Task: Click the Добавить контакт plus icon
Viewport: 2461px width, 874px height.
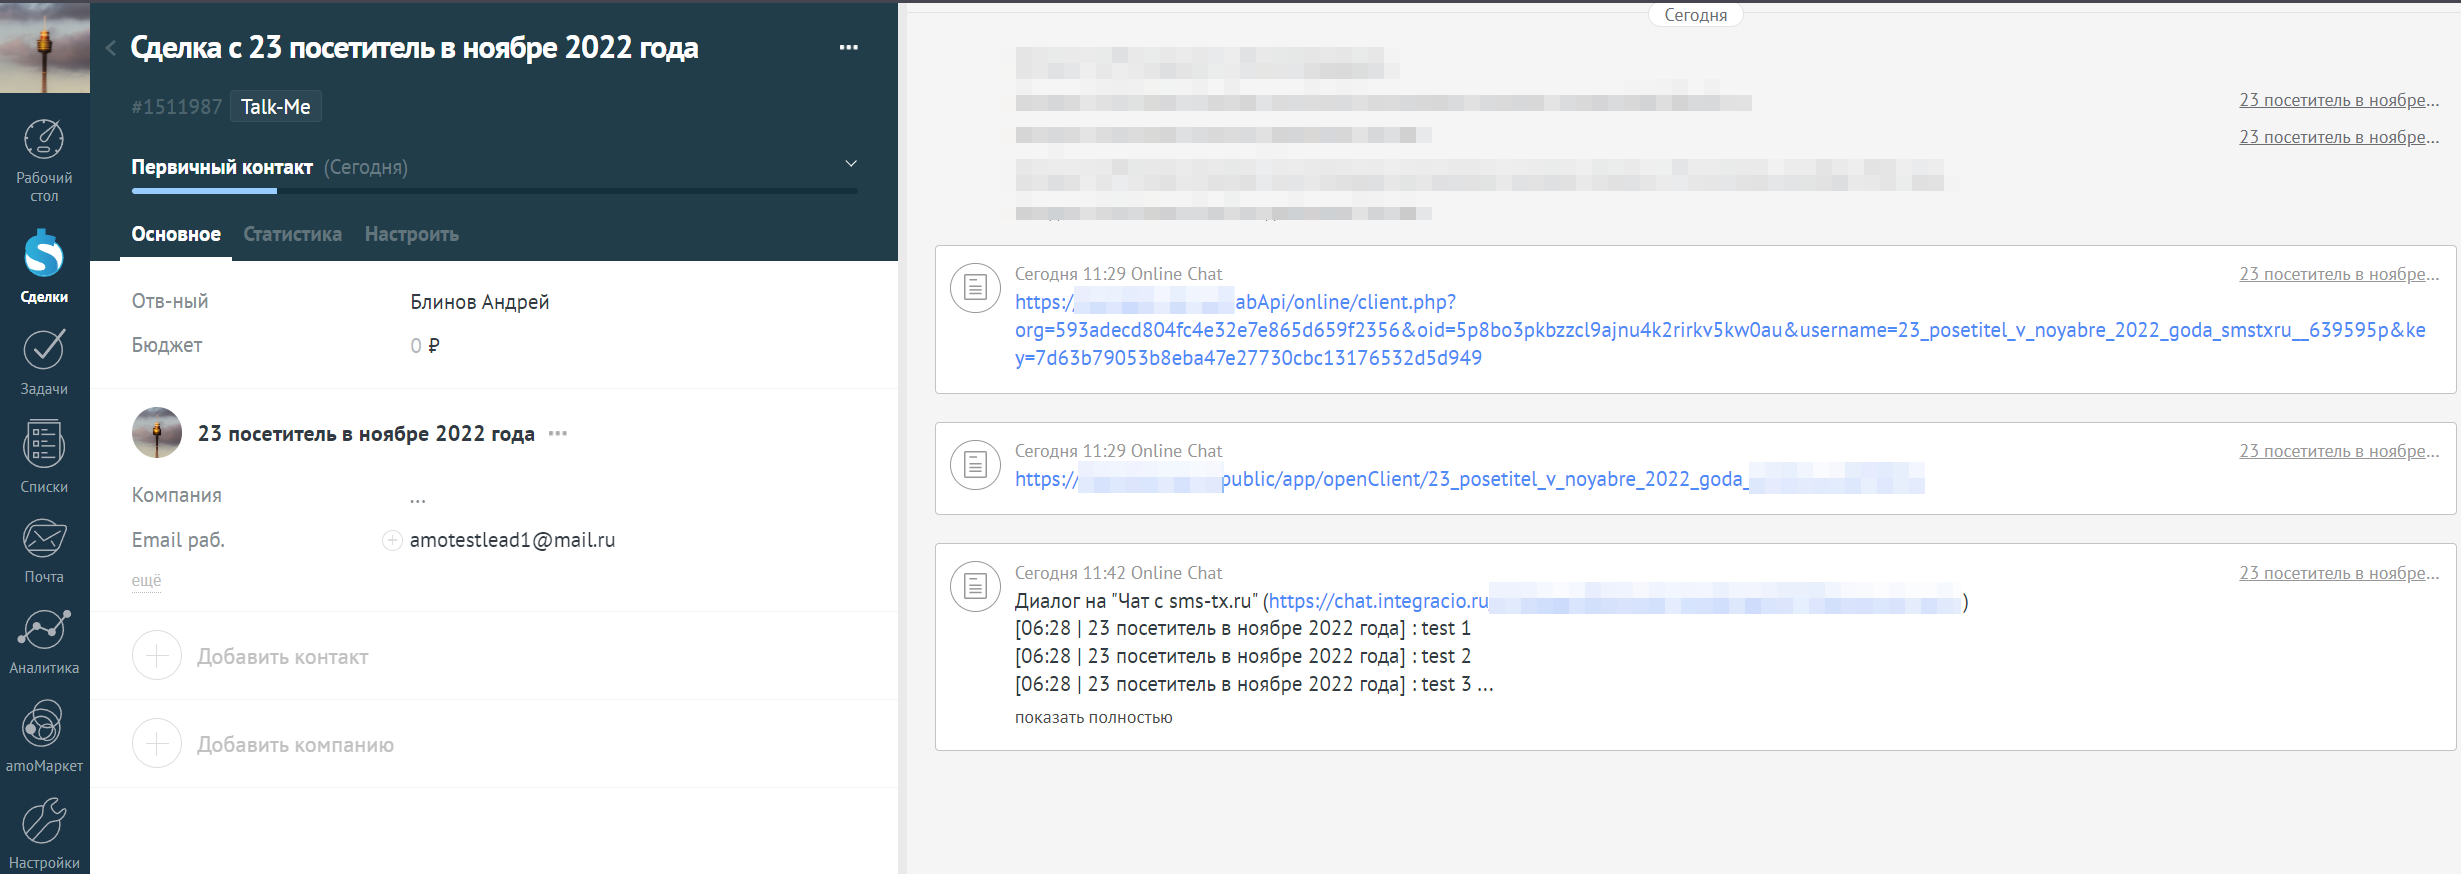Action: pos(157,656)
